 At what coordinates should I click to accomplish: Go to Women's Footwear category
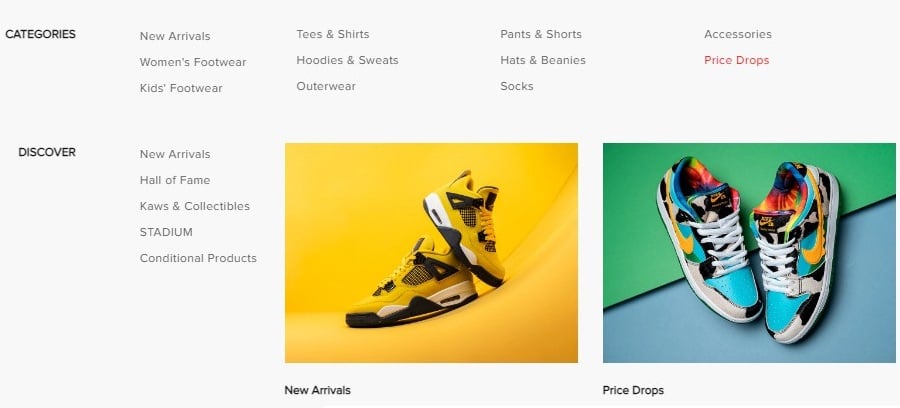click(x=193, y=62)
